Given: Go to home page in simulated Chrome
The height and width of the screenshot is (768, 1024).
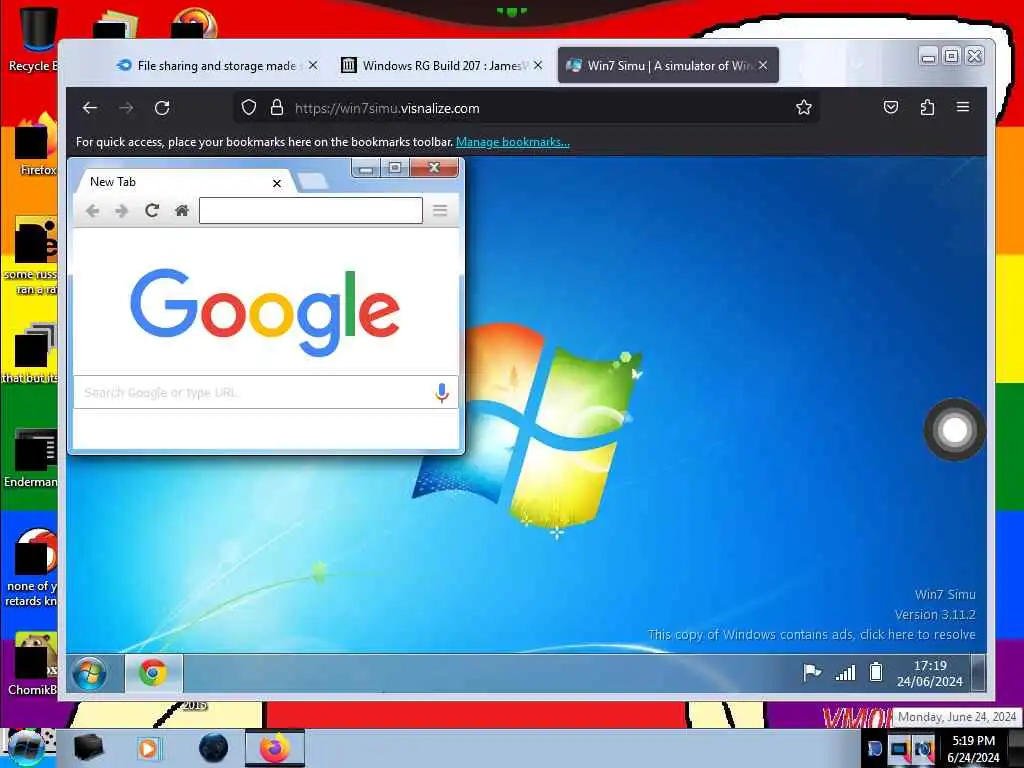Looking at the screenshot, I should [182, 210].
